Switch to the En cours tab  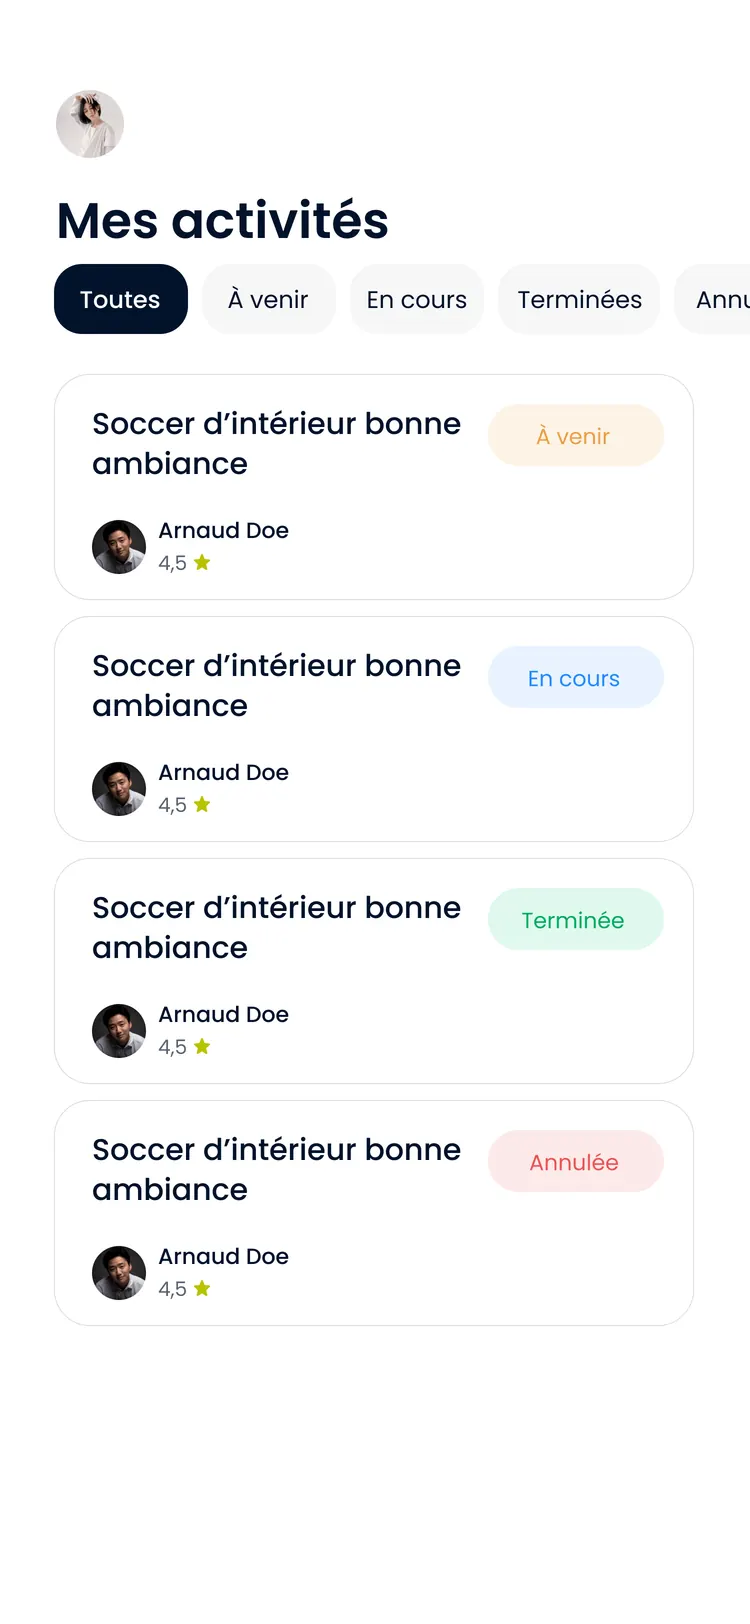417,299
